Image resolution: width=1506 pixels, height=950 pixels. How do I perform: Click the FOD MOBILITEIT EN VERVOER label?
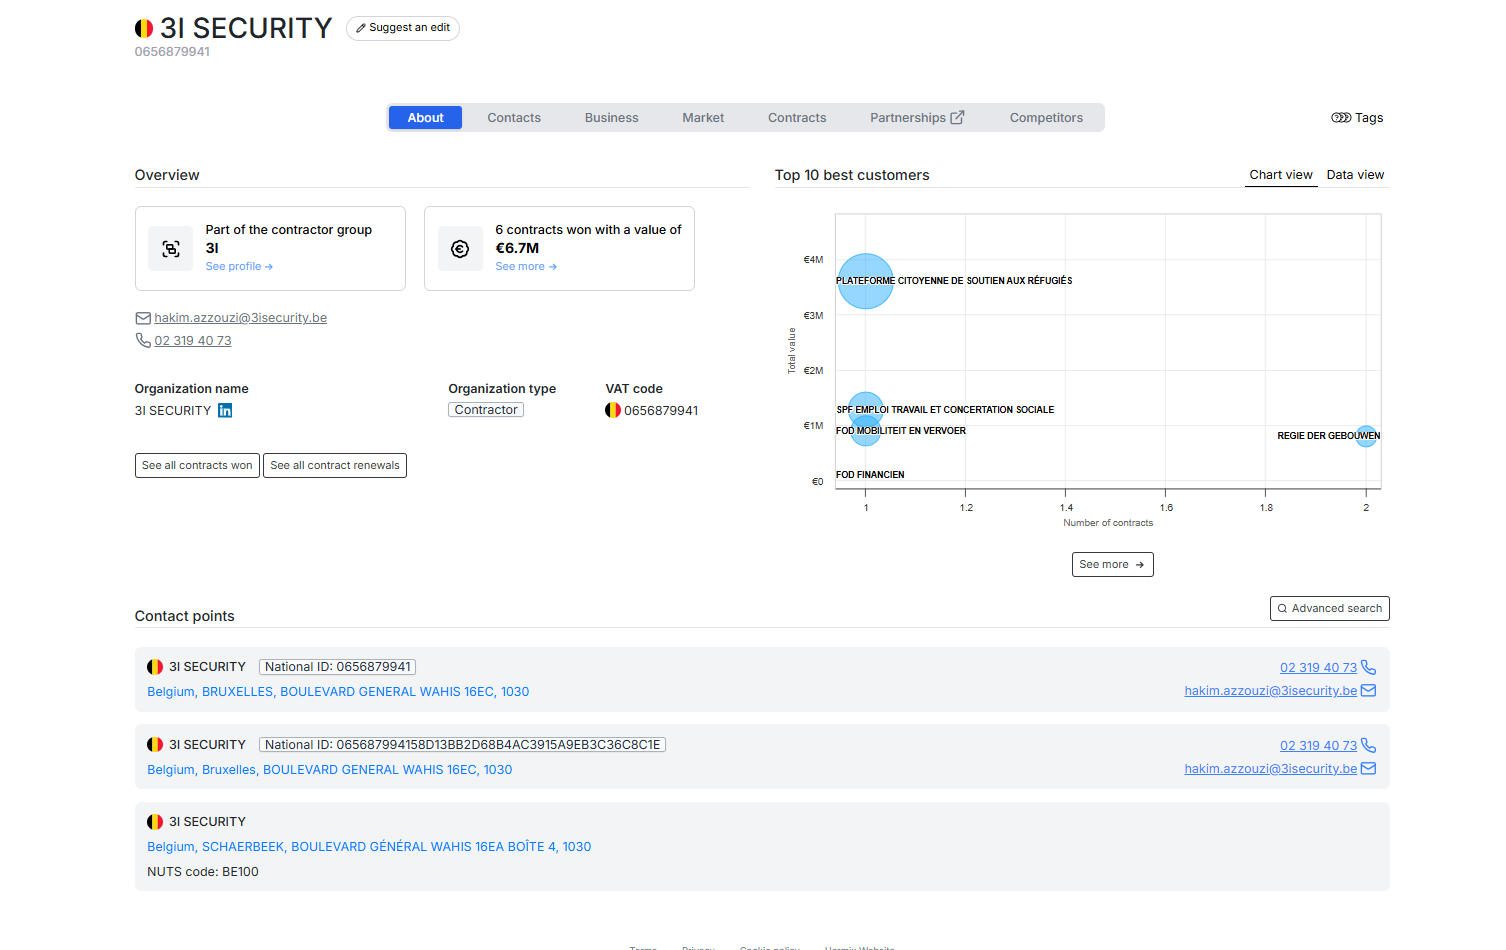coord(901,431)
